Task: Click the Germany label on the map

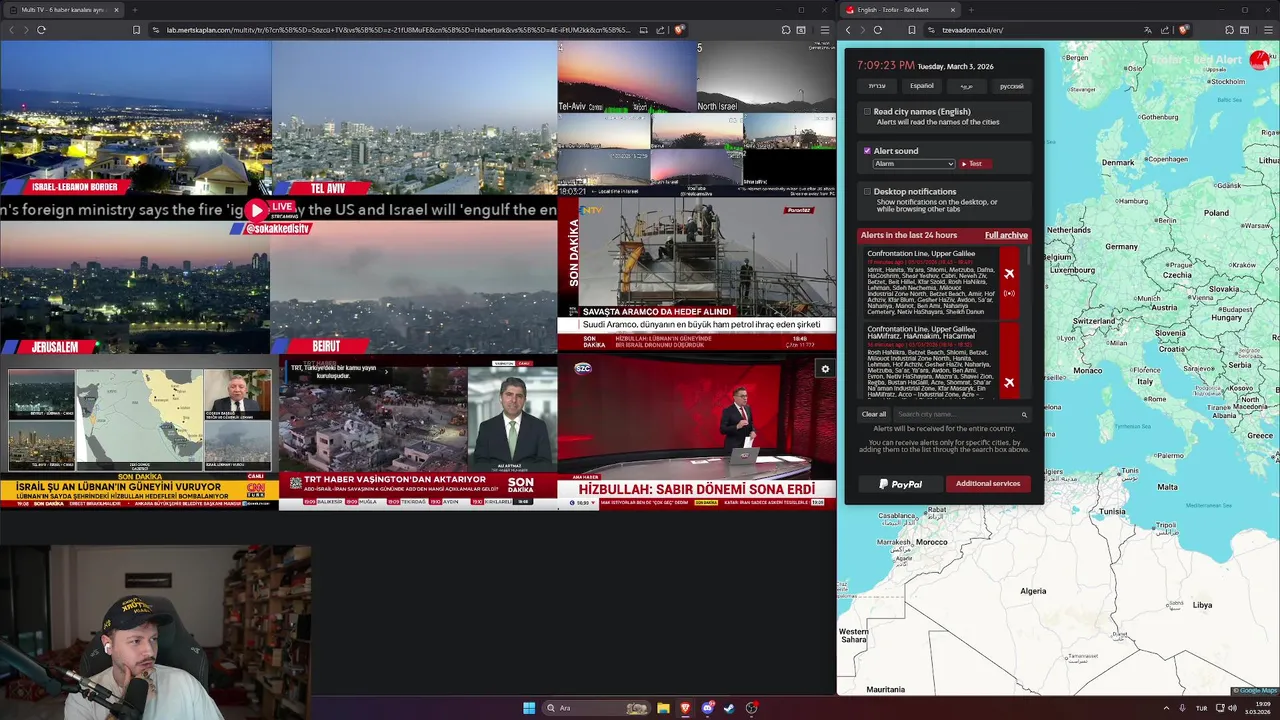Action: pos(1121,246)
